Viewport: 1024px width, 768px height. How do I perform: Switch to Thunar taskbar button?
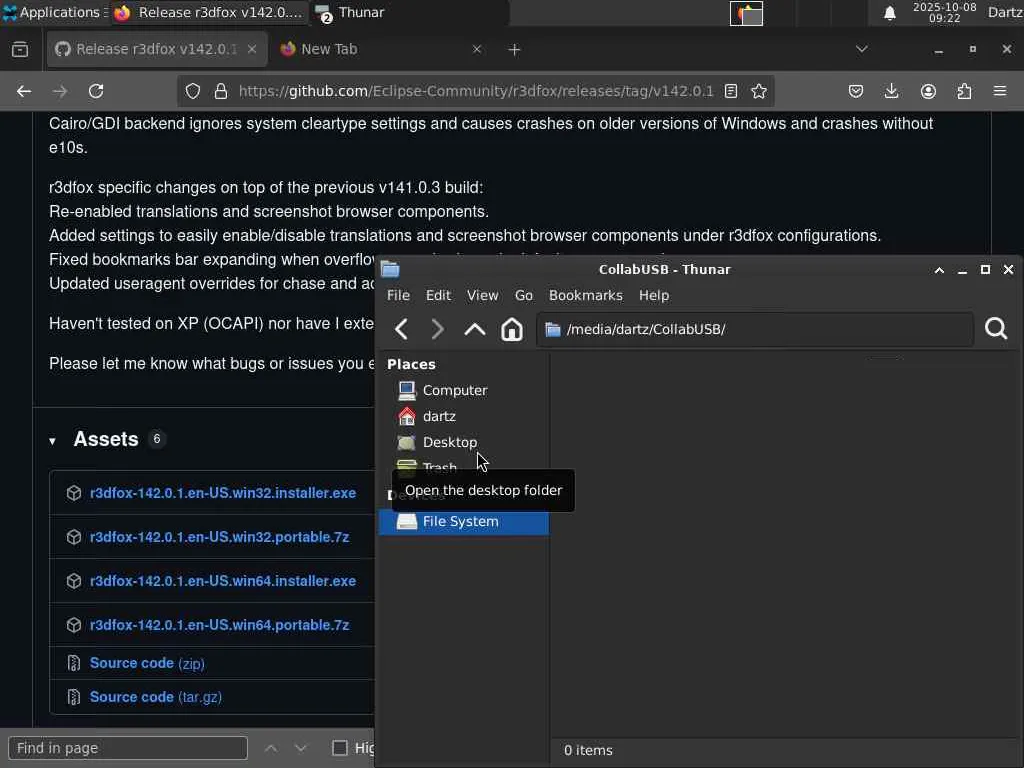[409, 12]
